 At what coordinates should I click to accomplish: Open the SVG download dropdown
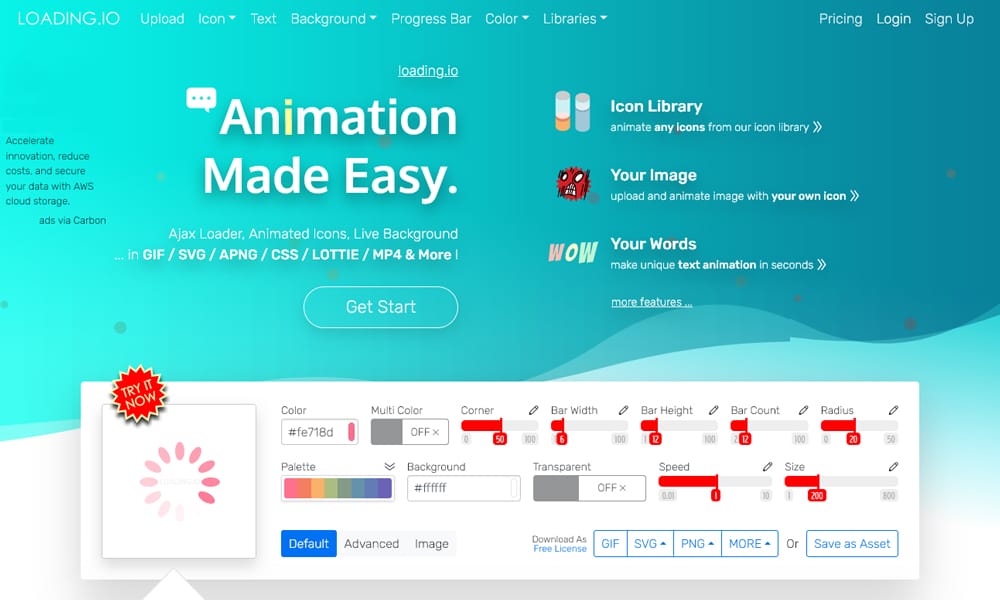[651, 543]
